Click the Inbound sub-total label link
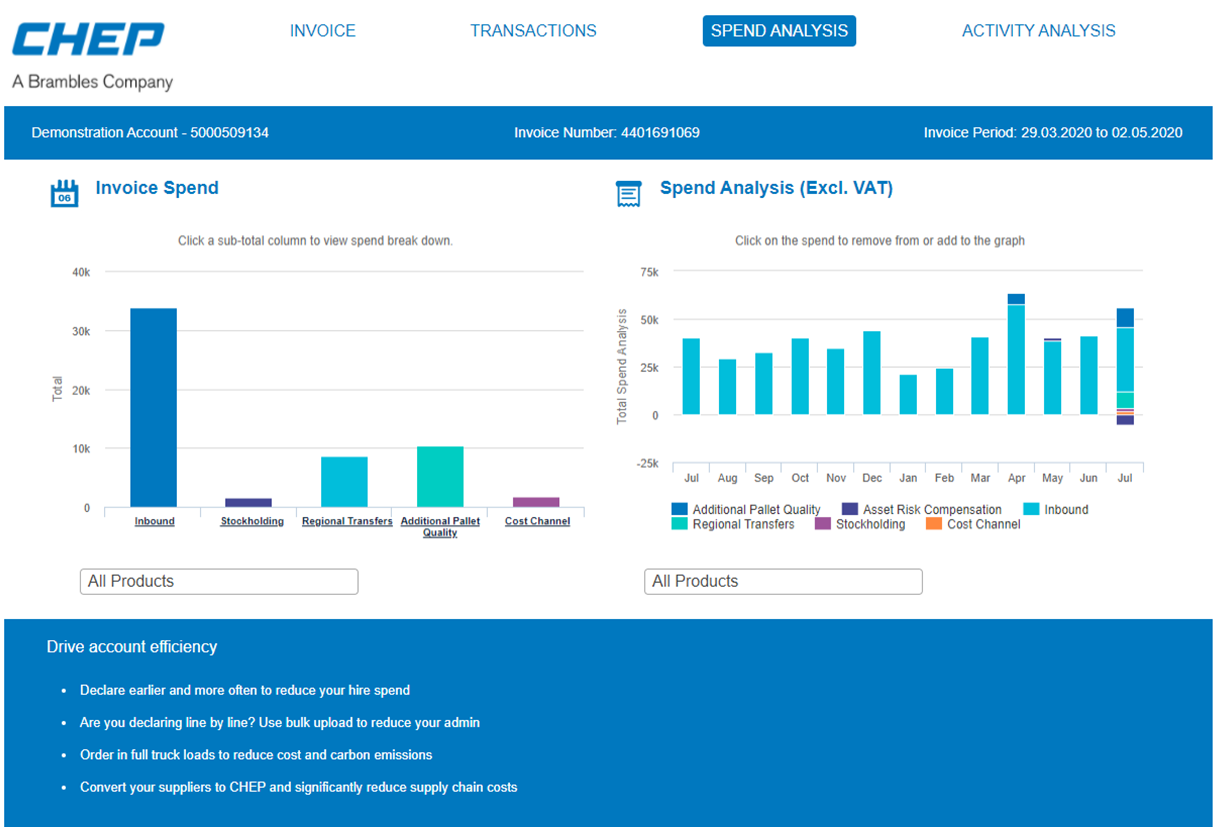 tap(154, 521)
